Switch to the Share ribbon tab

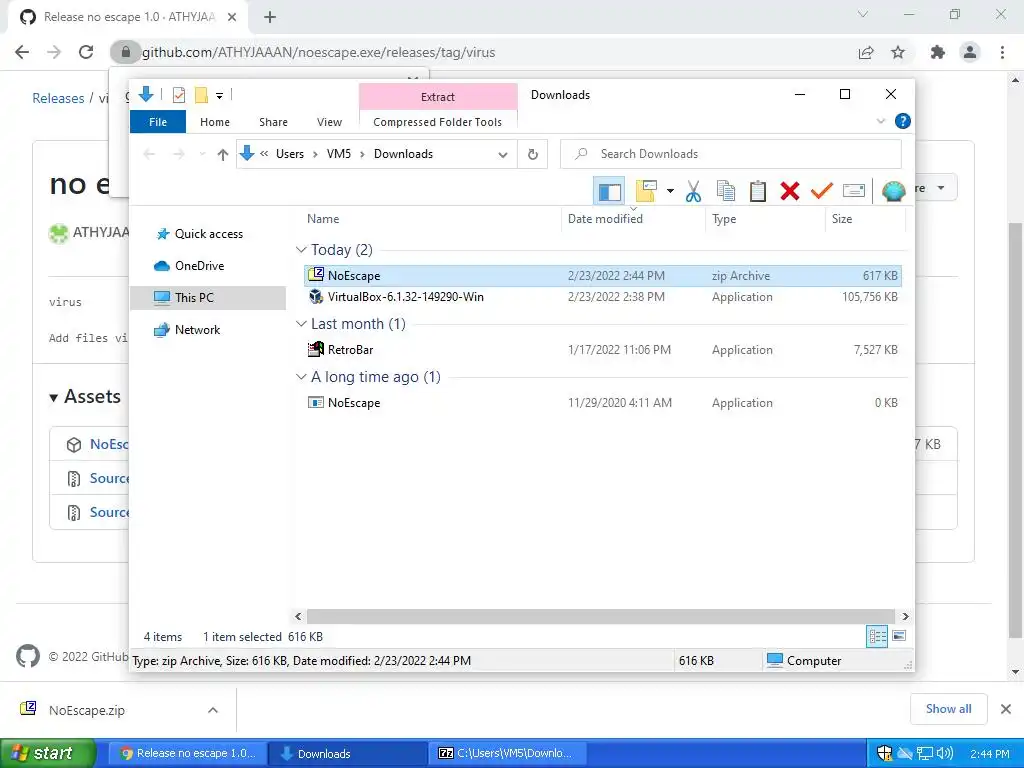pos(273,122)
